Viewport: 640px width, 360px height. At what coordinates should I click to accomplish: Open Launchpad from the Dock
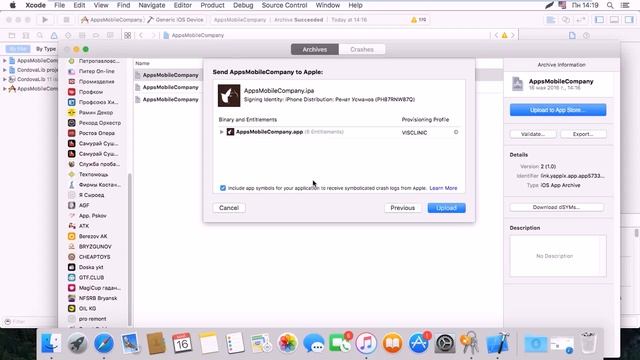(77, 343)
